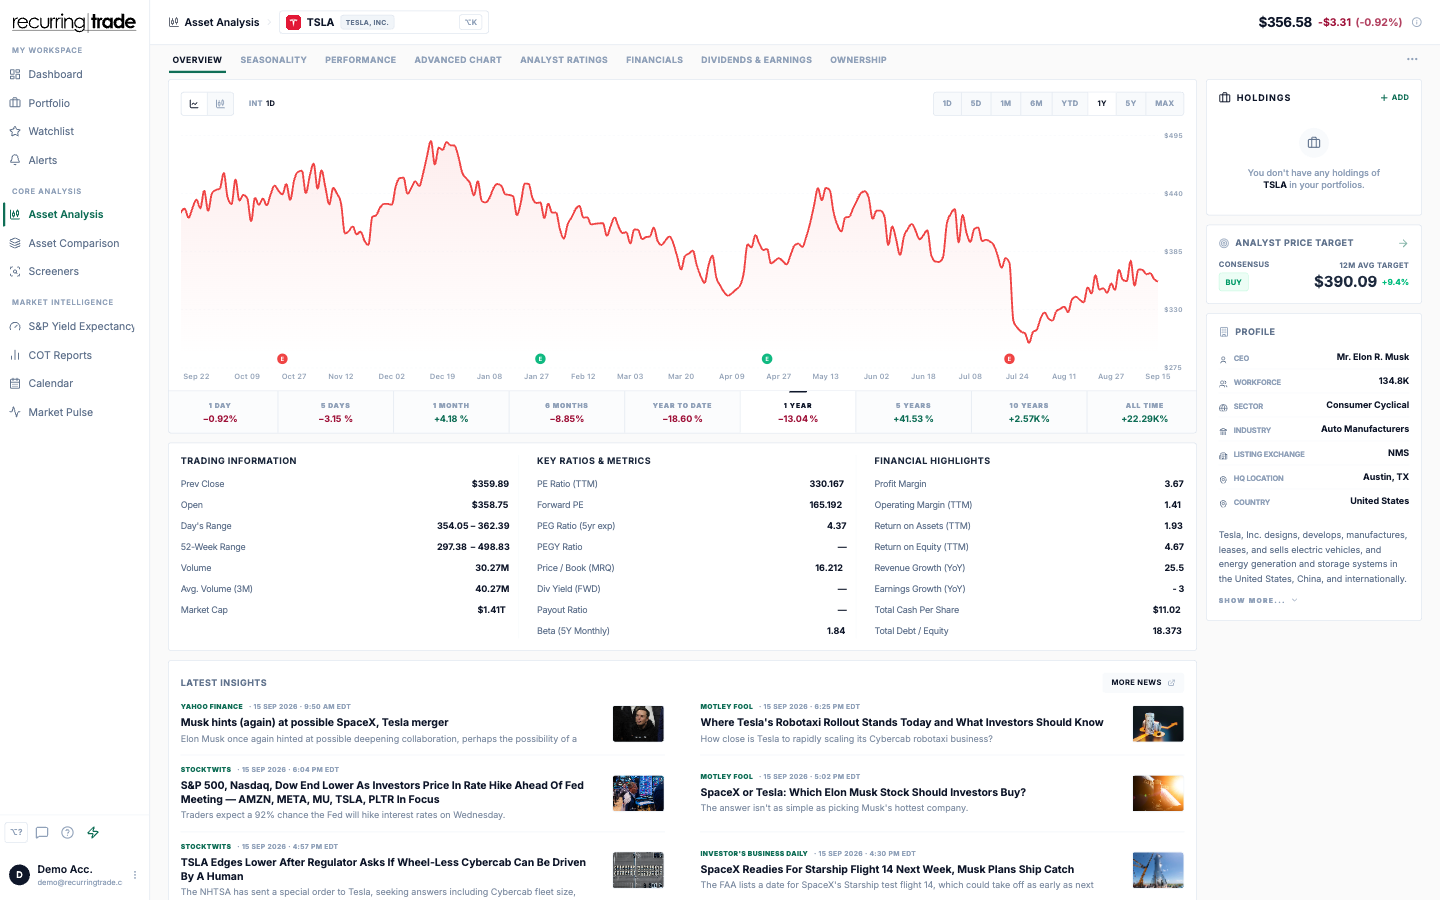Click the keyboard shortcuts help icon

(x=16, y=832)
